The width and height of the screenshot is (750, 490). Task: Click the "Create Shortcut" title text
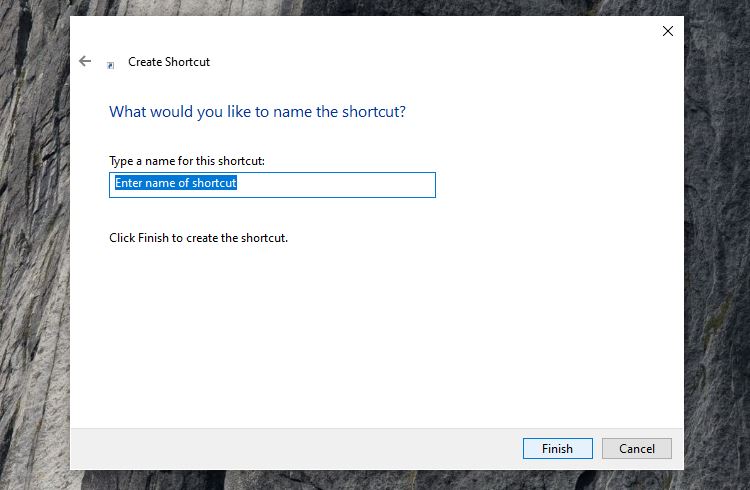tap(169, 62)
